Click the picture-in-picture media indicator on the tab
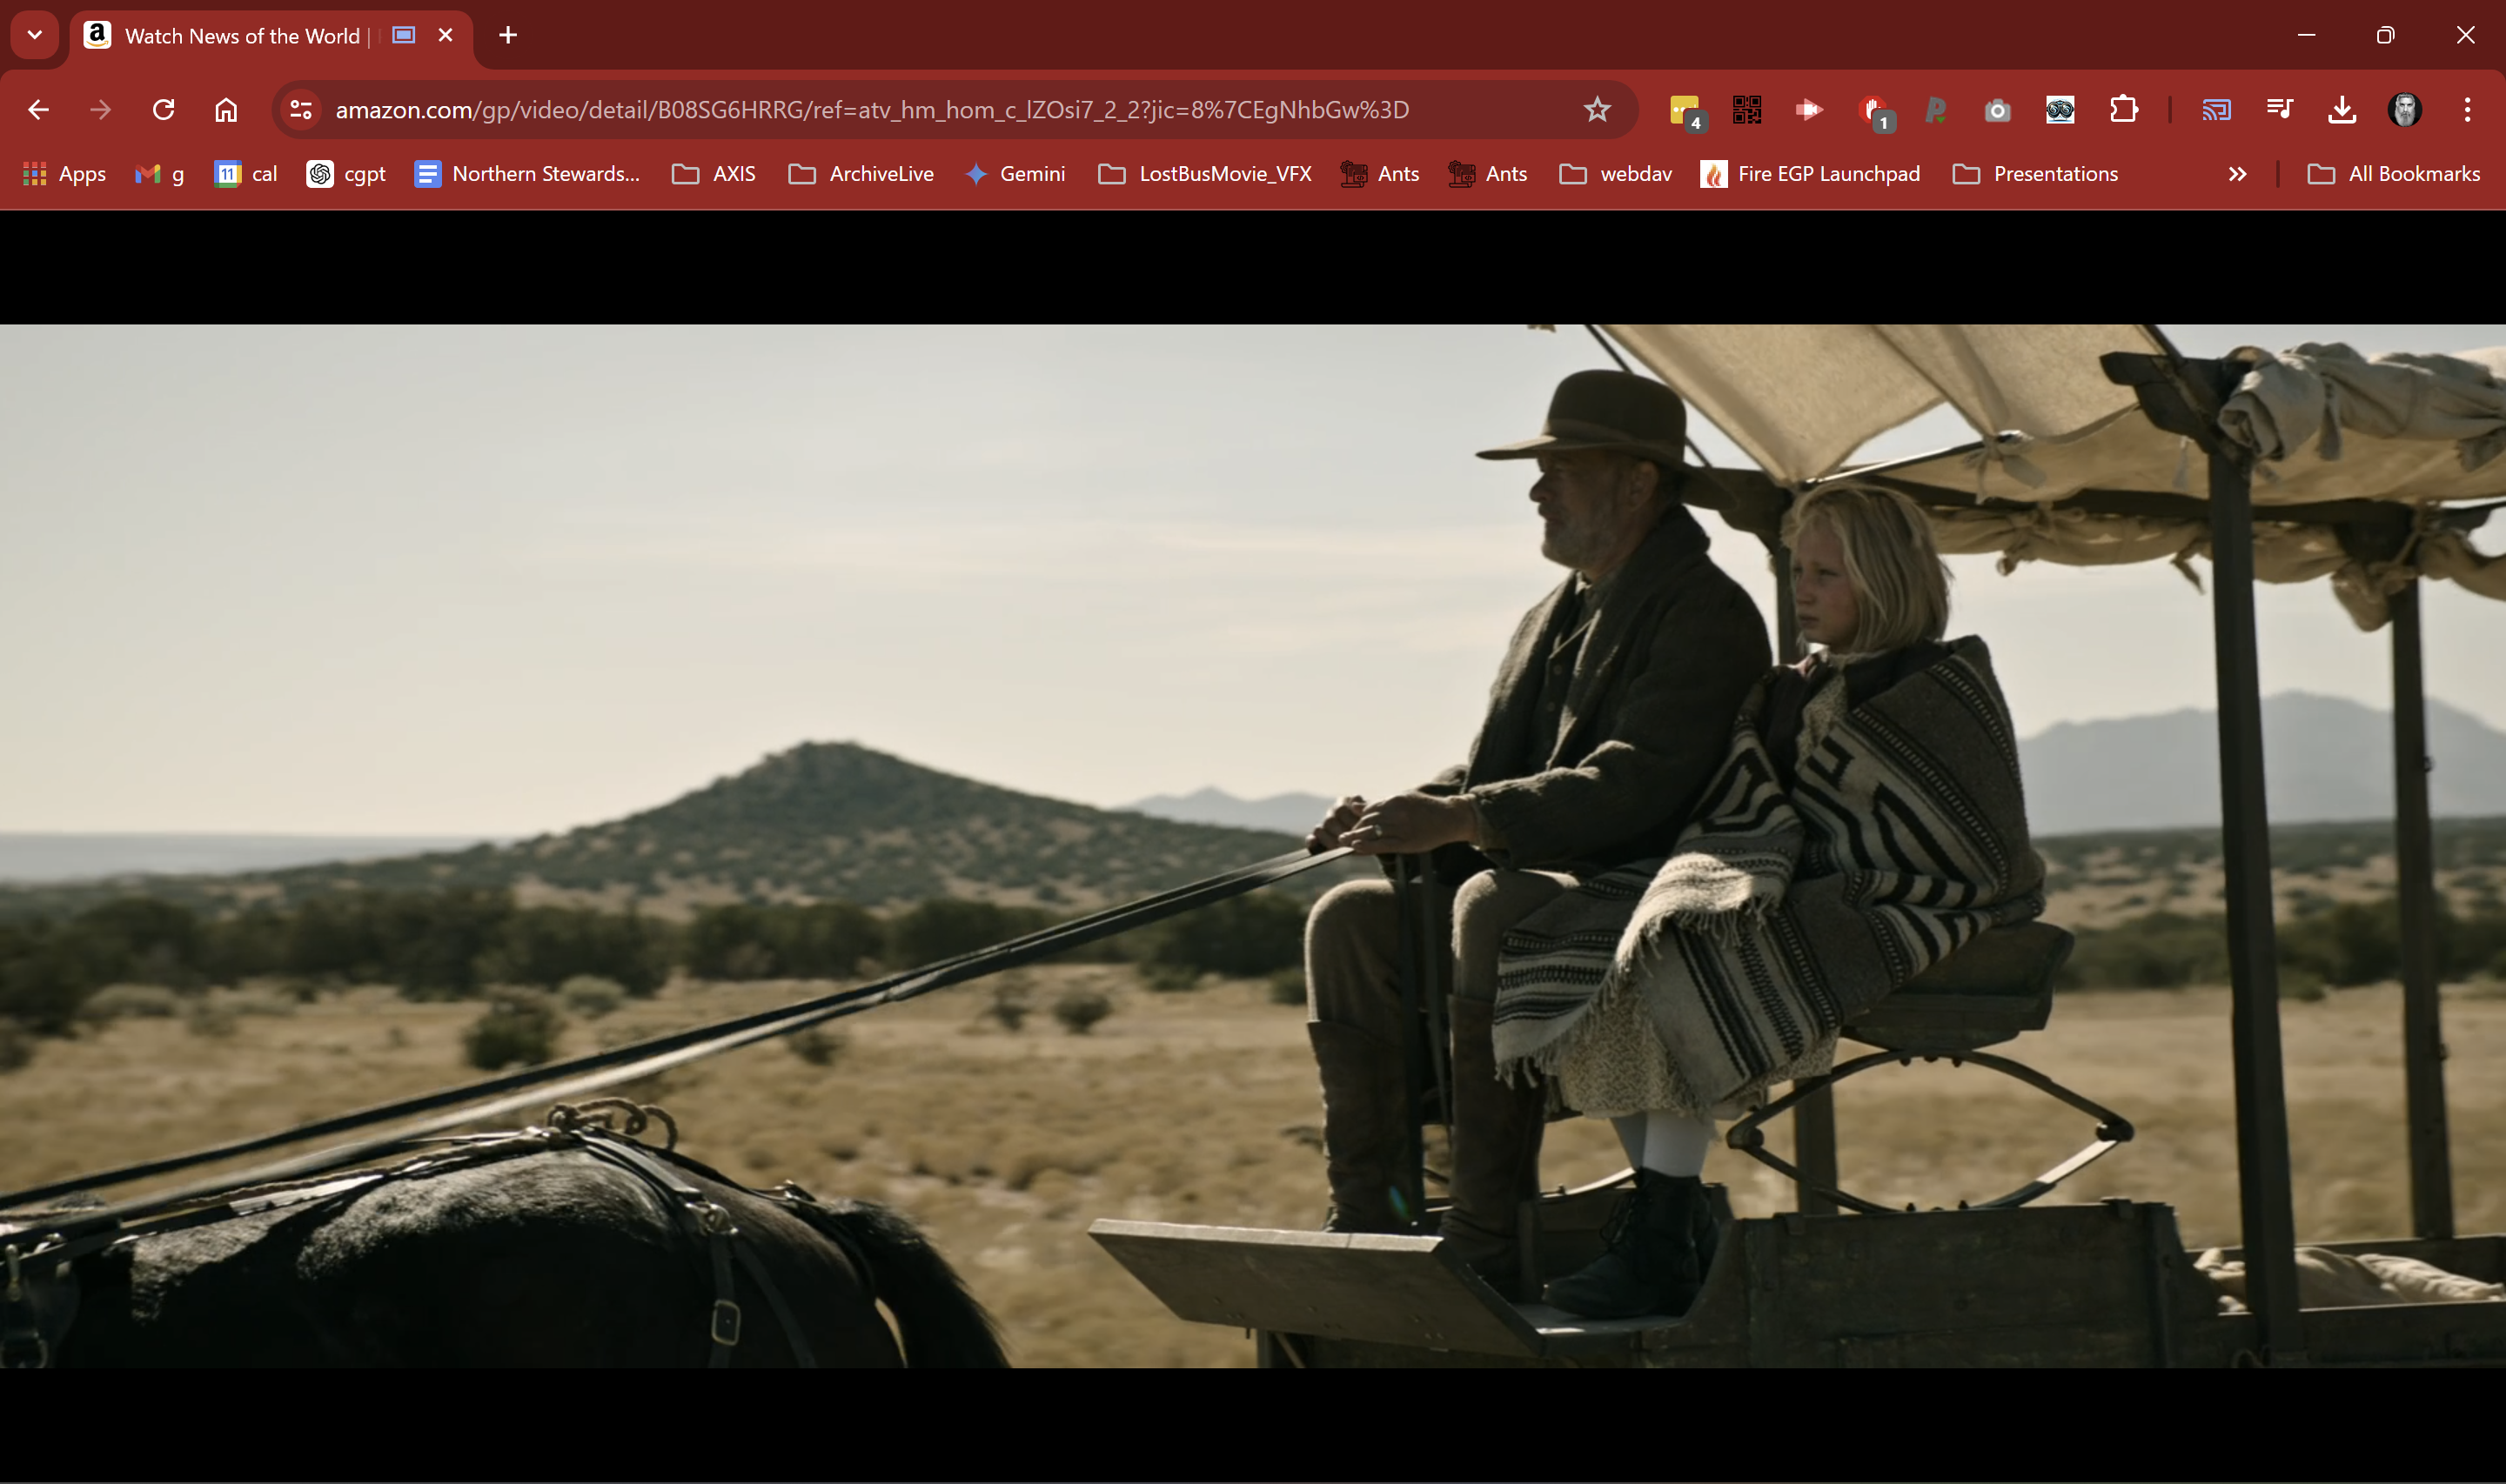This screenshot has width=2506, height=1484. point(404,35)
